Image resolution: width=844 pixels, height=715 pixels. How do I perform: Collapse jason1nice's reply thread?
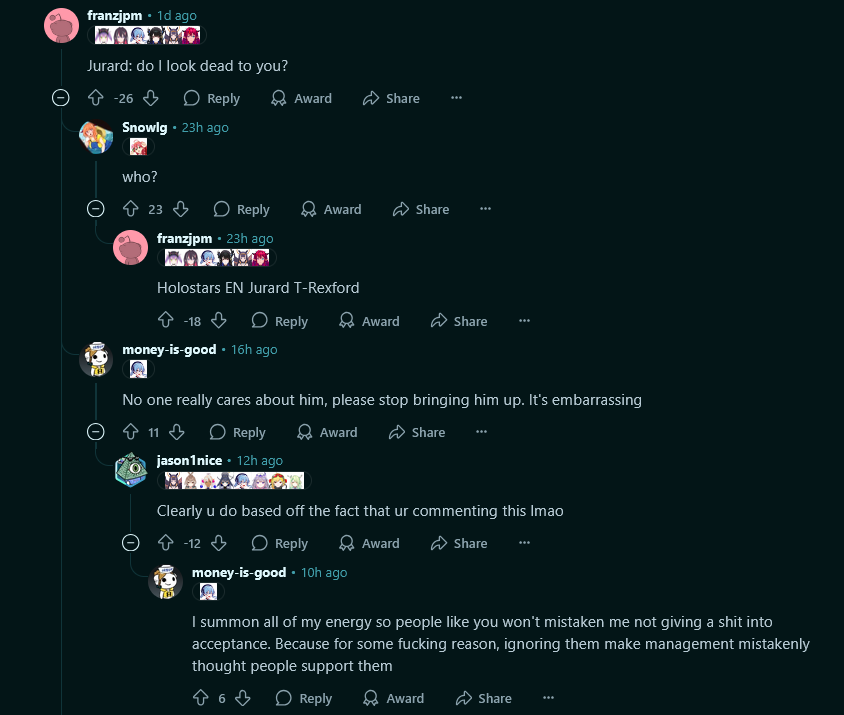point(131,543)
